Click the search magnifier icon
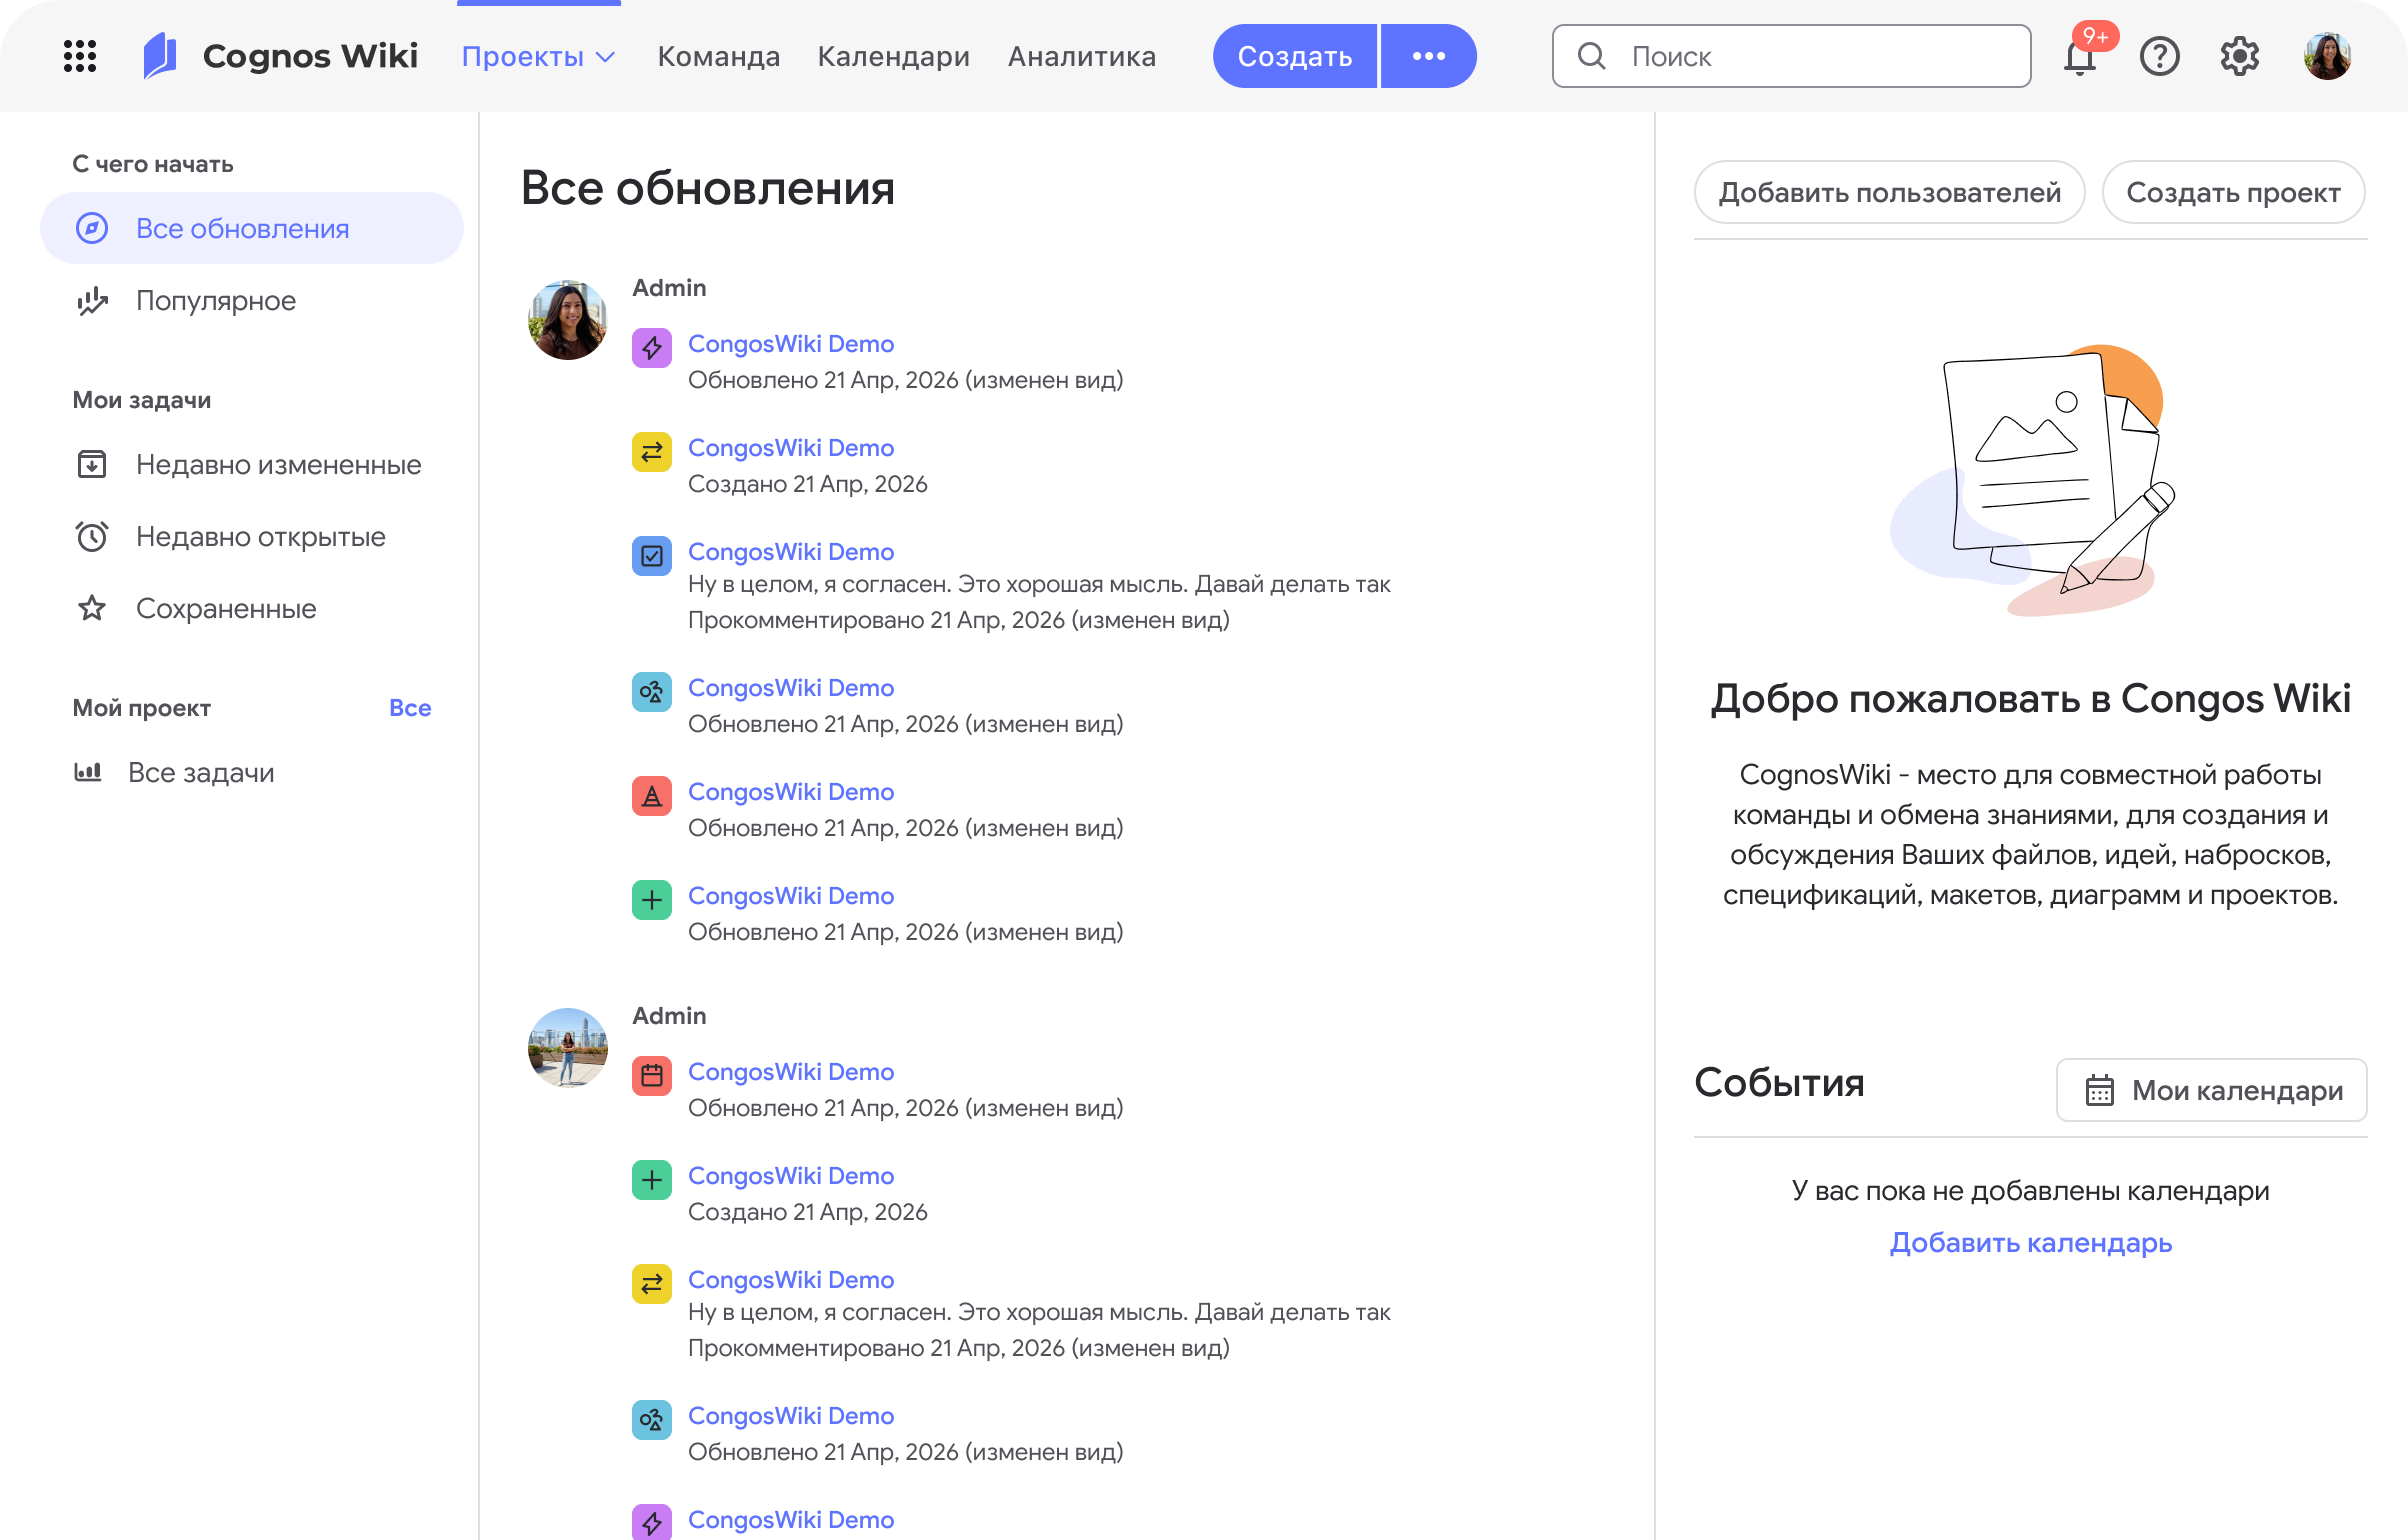Viewport: 2408px width, 1540px height. click(1592, 56)
